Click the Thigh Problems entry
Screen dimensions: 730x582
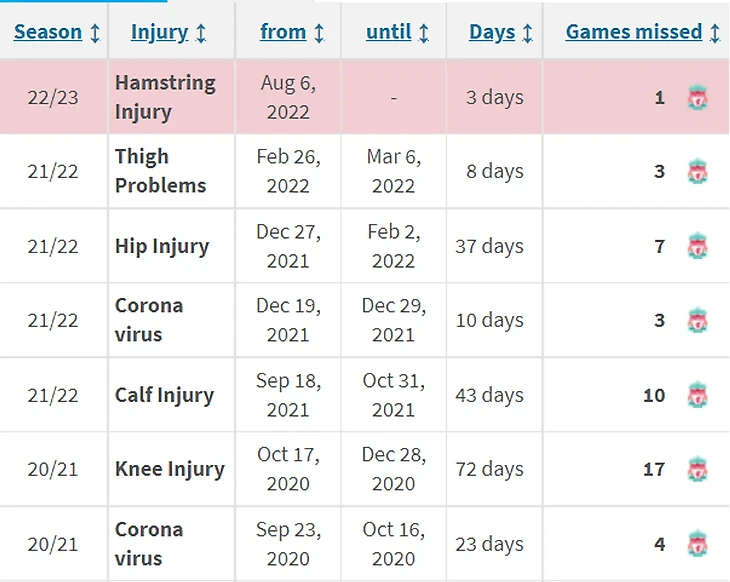click(160, 171)
